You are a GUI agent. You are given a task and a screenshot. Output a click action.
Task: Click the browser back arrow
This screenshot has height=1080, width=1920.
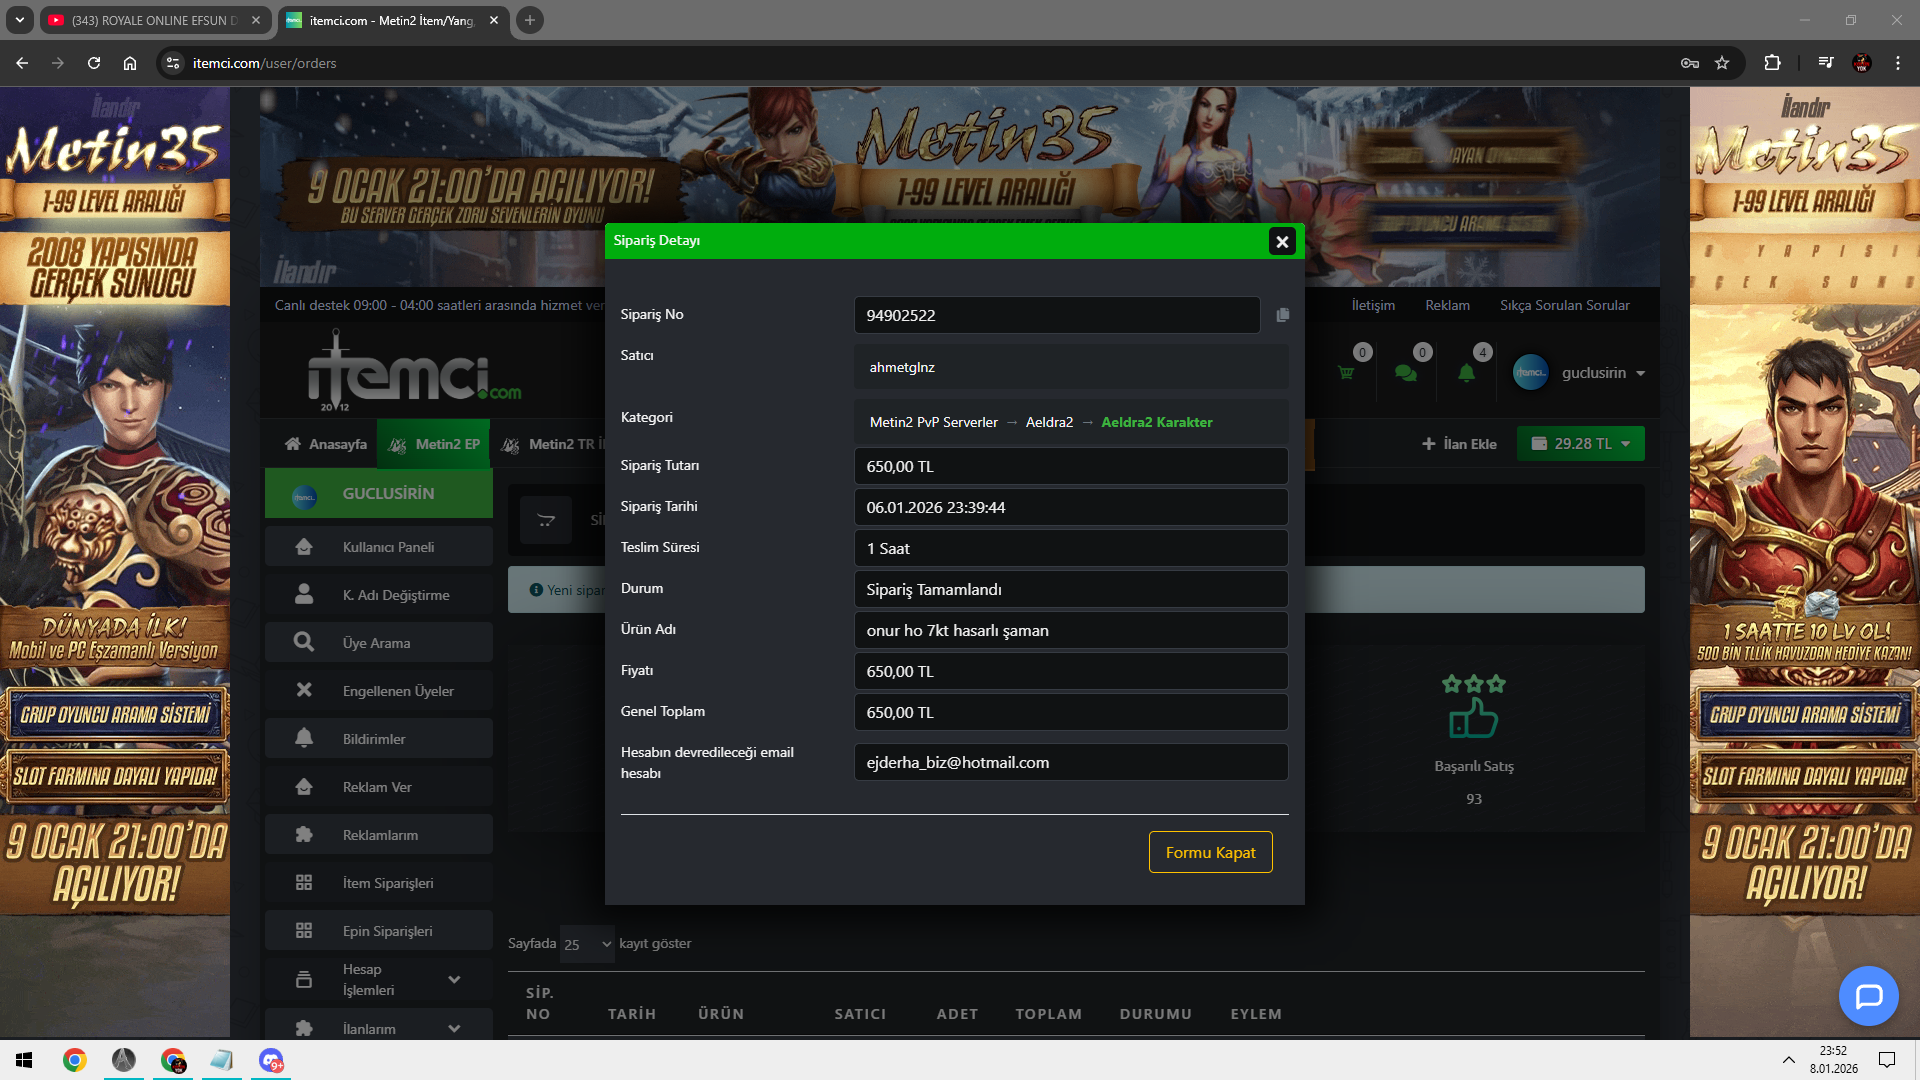pyautogui.click(x=22, y=63)
